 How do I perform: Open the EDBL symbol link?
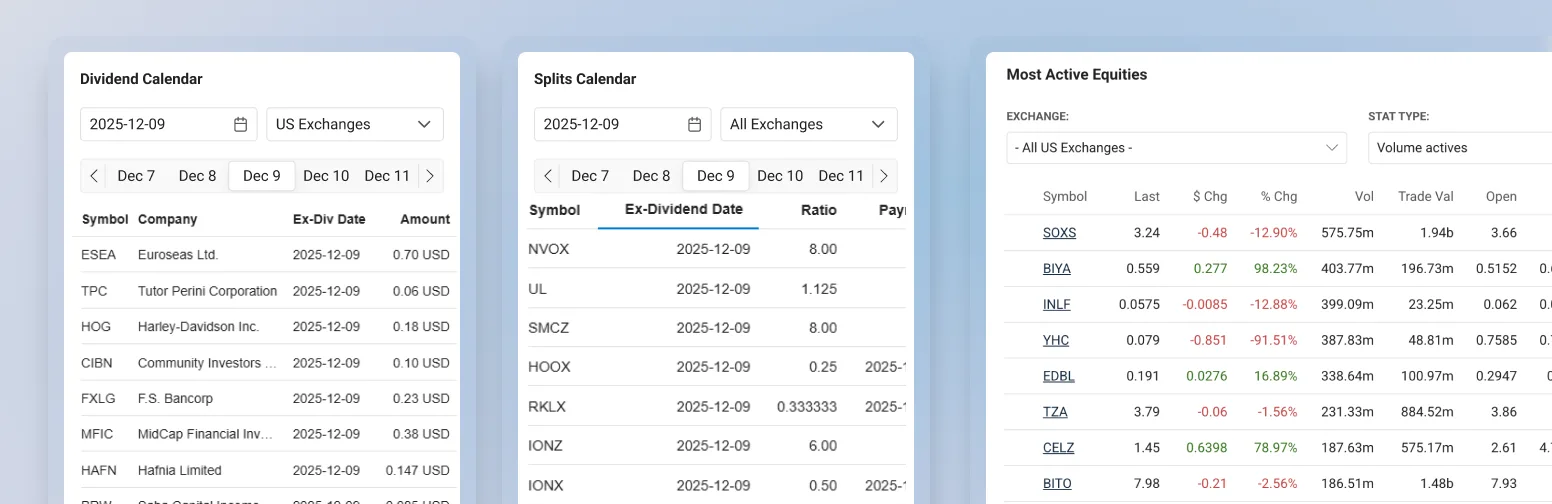pos(1058,377)
